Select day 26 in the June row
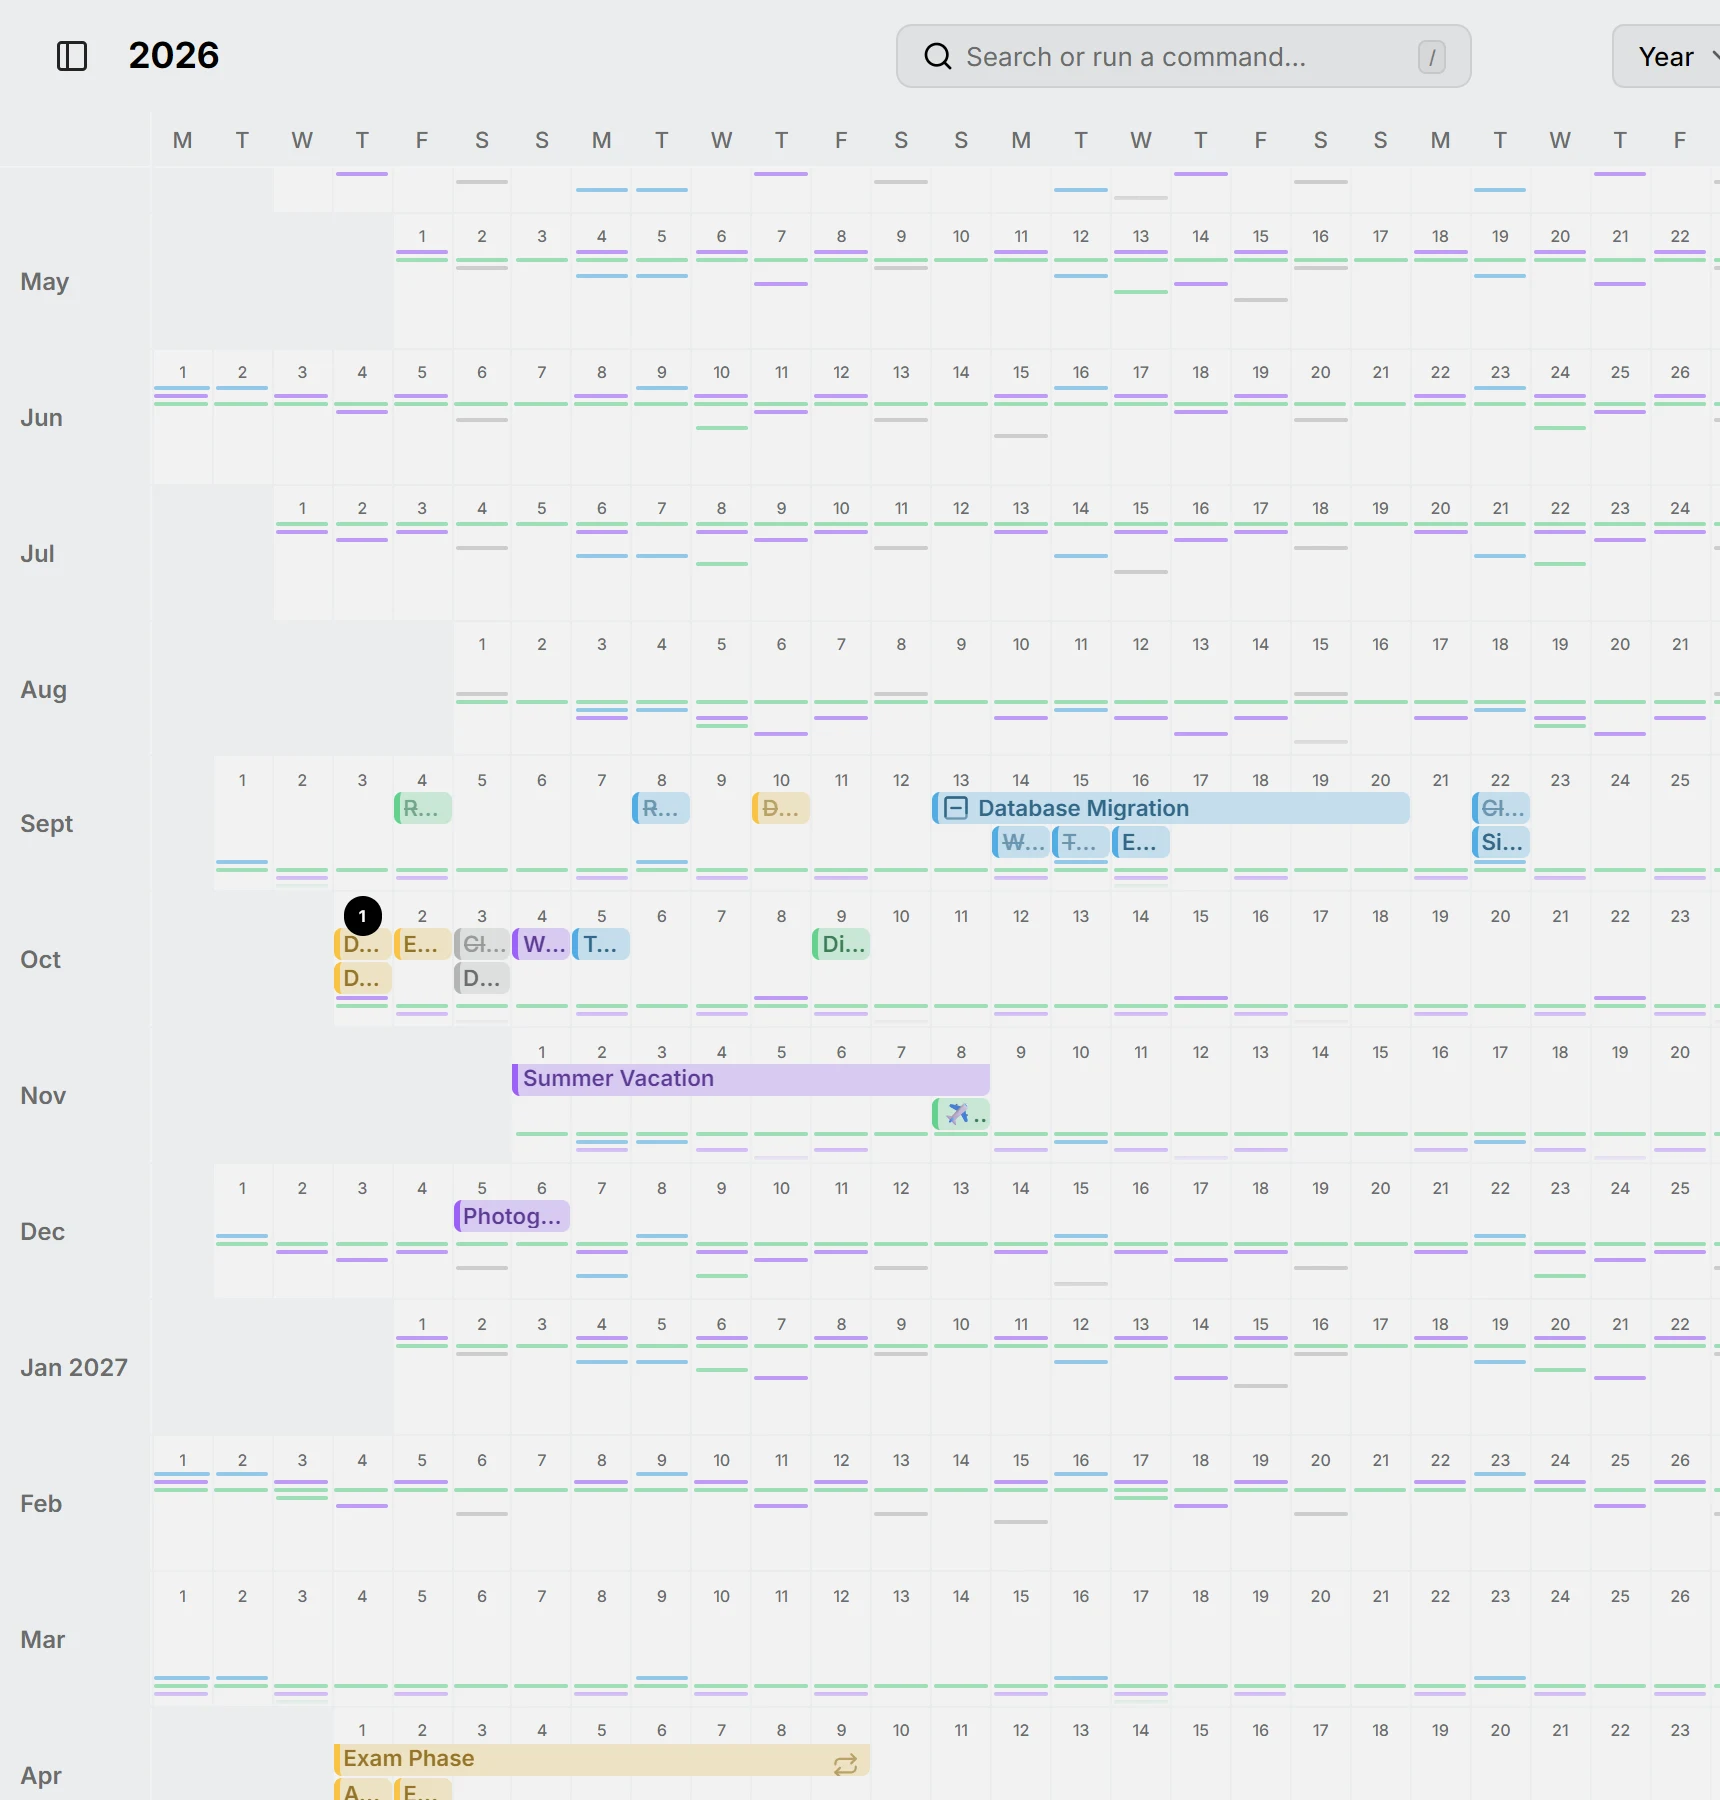This screenshot has width=1720, height=1800. (1680, 373)
